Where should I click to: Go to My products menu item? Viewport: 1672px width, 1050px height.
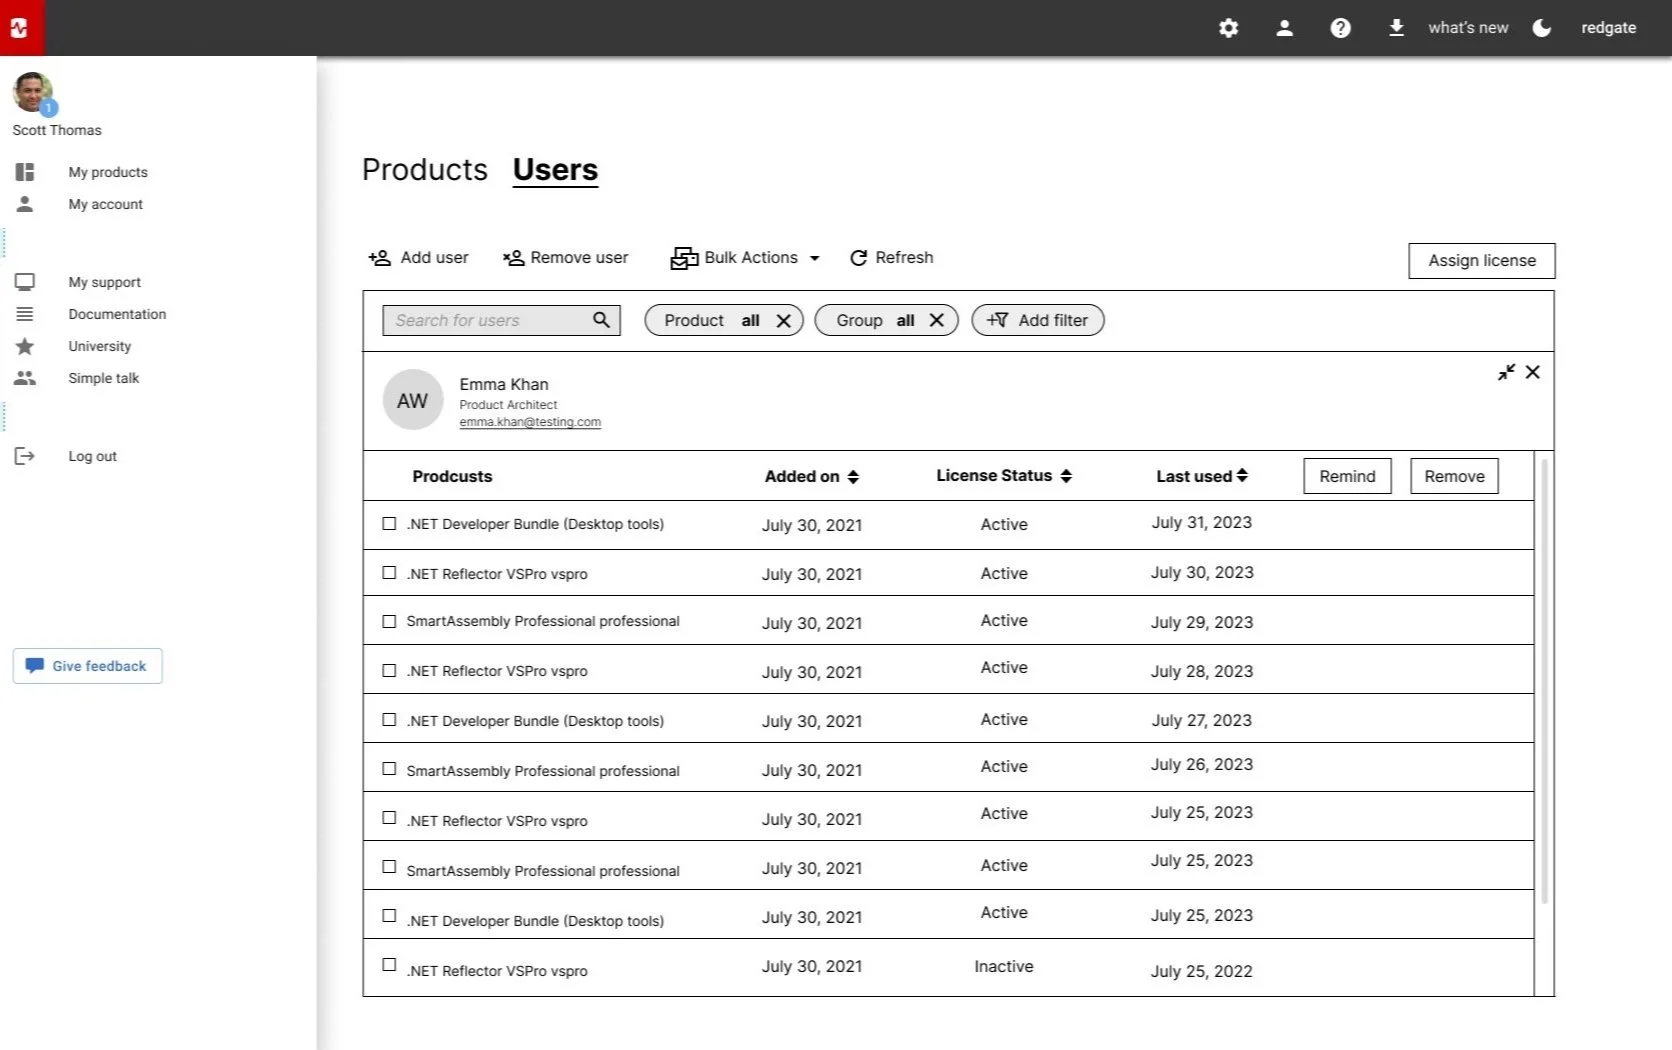point(108,172)
